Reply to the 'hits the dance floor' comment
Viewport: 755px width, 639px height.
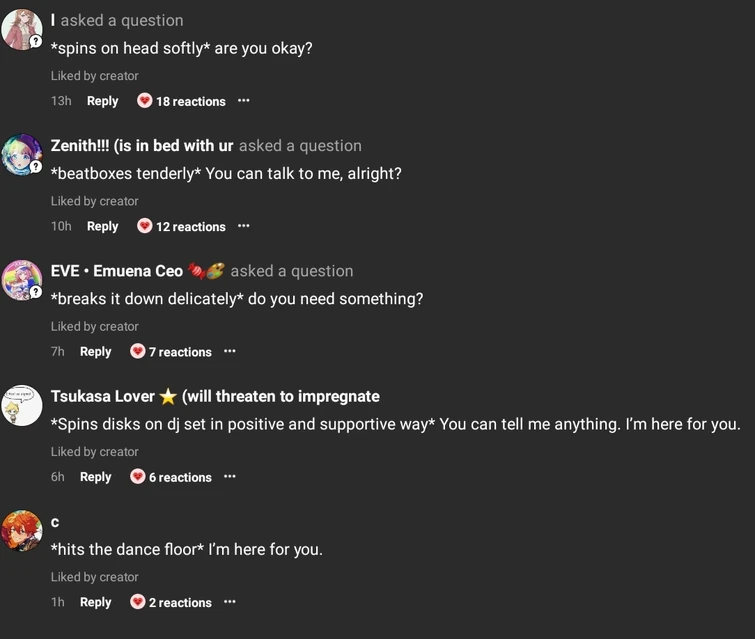pyautogui.click(x=95, y=602)
